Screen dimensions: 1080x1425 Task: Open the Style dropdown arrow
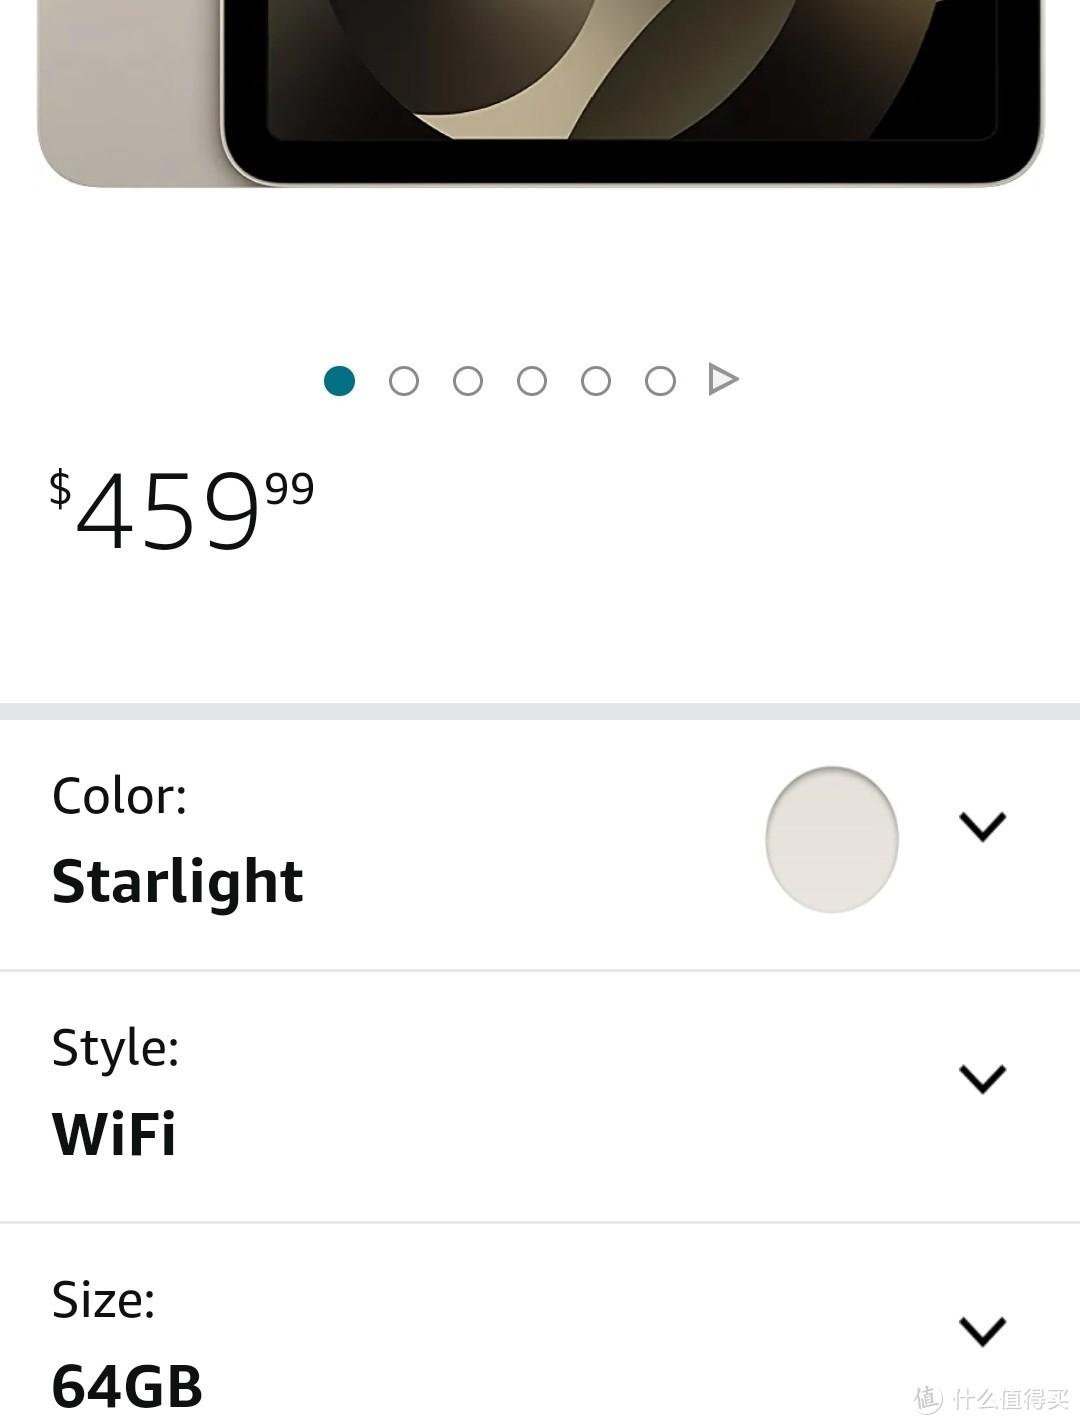pyautogui.click(x=982, y=1078)
